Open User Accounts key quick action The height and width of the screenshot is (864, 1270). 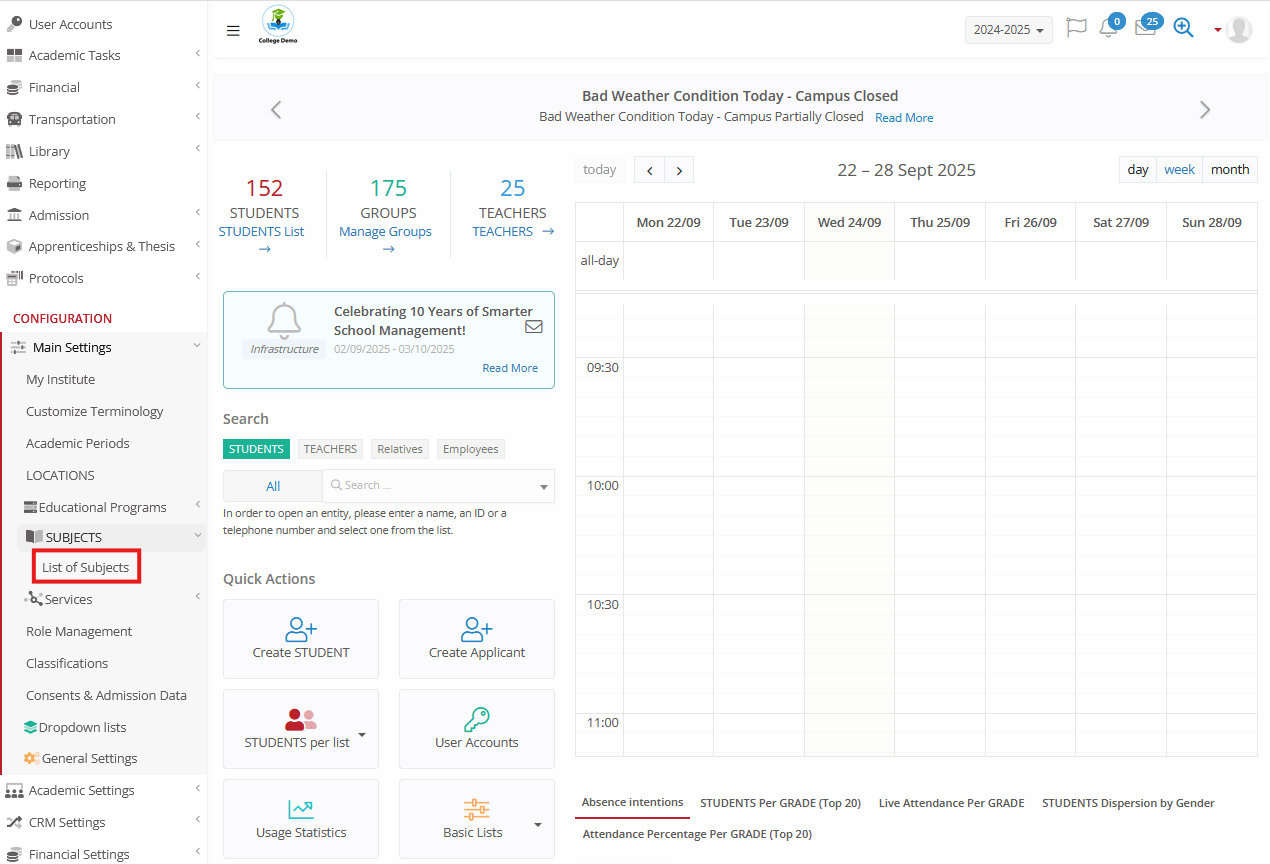pyautogui.click(x=477, y=729)
